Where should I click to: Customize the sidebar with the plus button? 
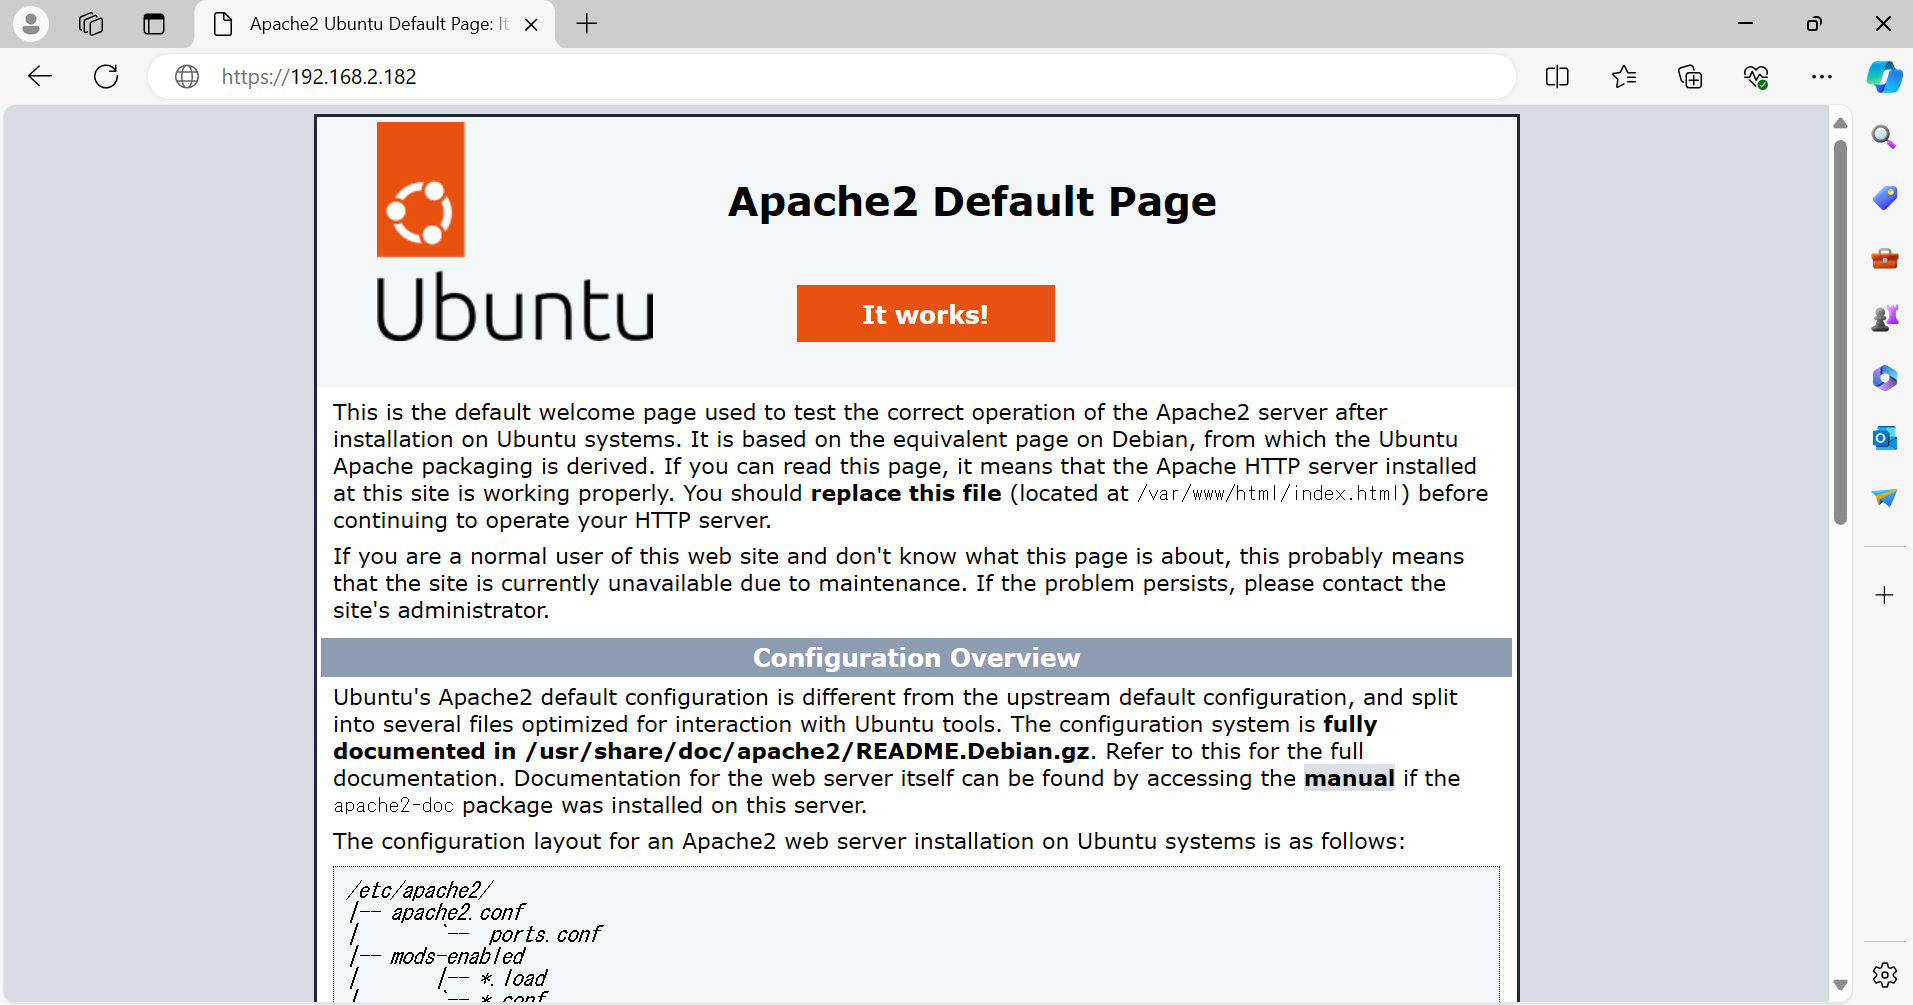(x=1885, y=595)
